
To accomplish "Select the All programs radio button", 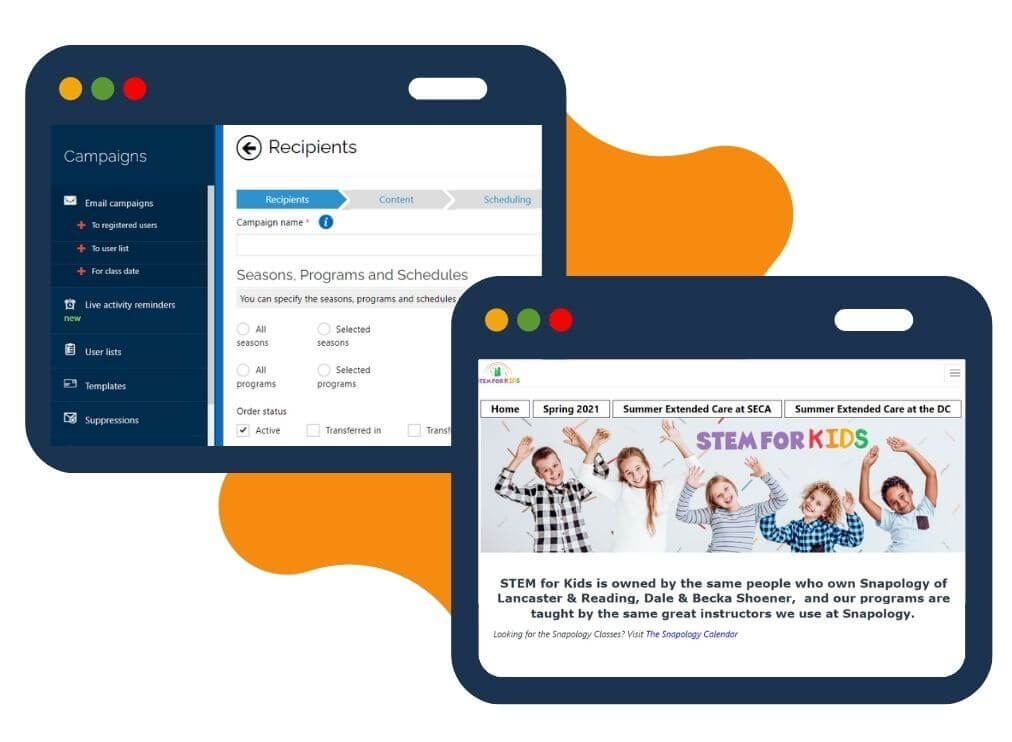I will (243, 370).
